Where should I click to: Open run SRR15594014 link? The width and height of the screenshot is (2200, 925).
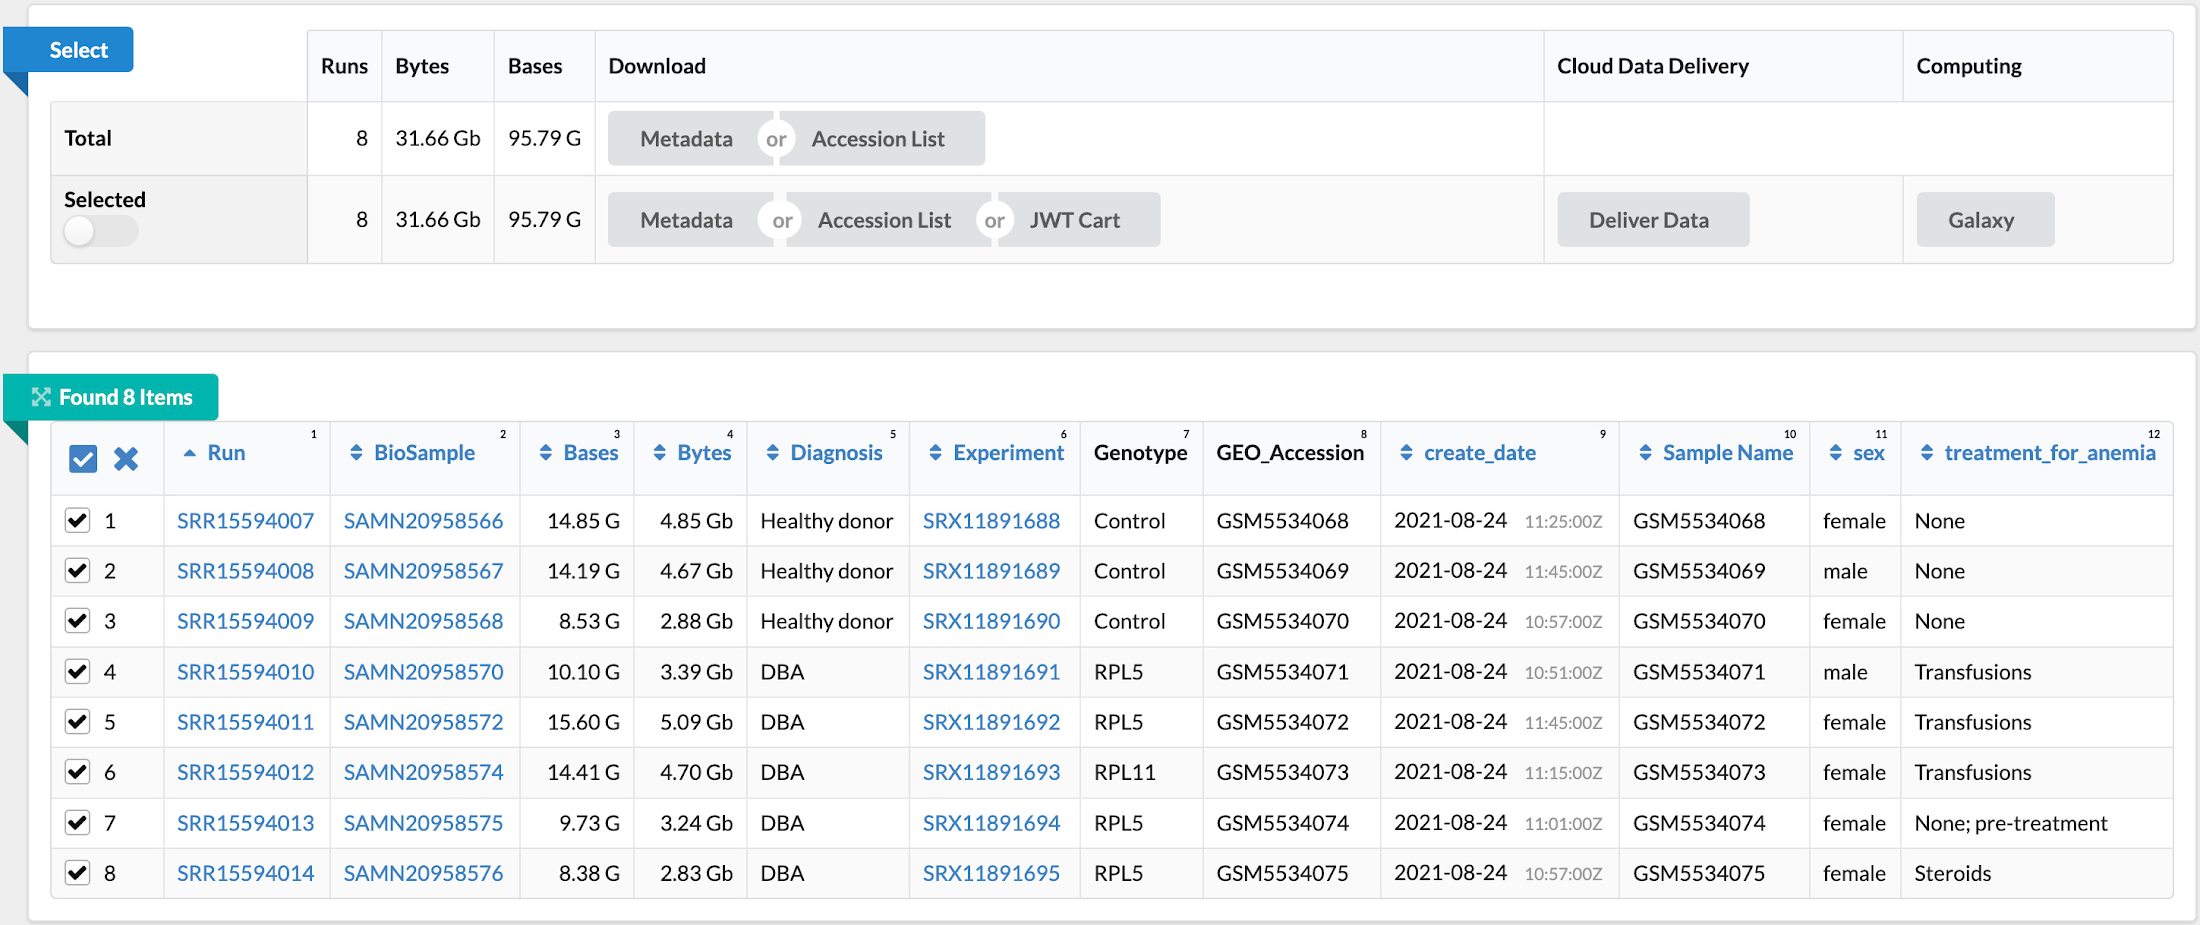pyautogui.click(x=245, y=873)
